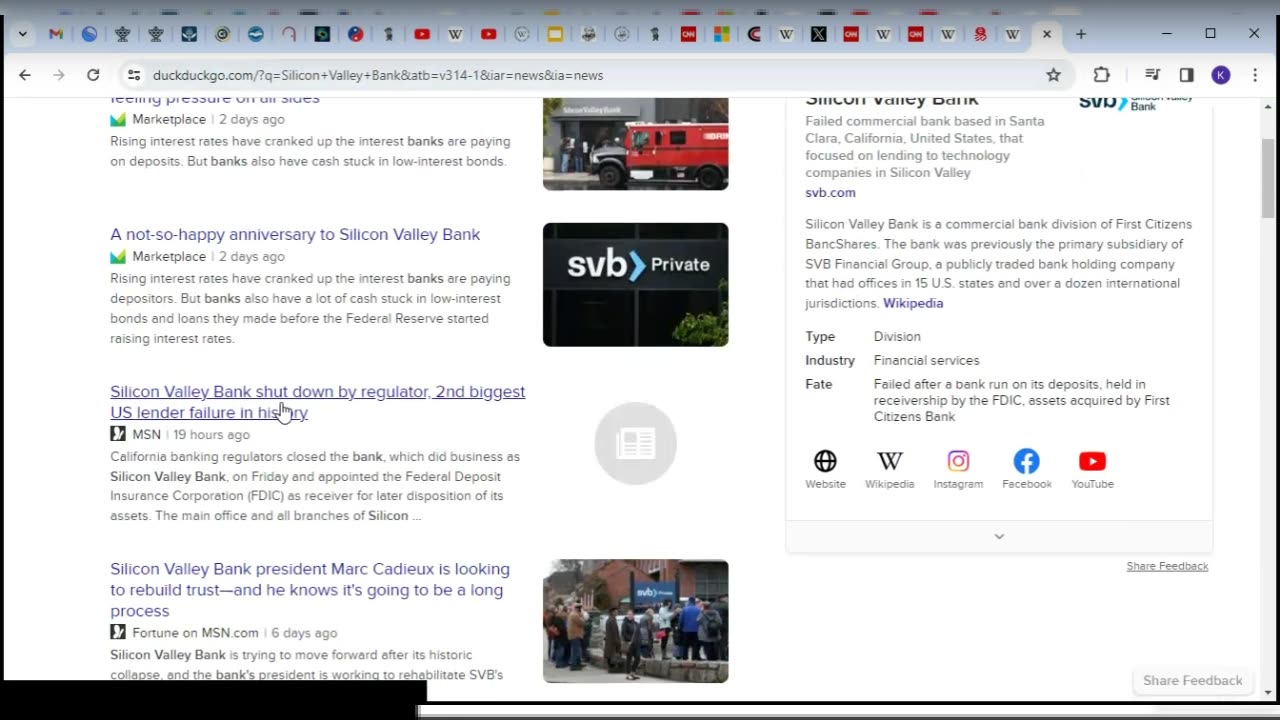Screen dimensions: 1280x720
Task: Open the Extensions puzzle icon
Action: 1102,75
